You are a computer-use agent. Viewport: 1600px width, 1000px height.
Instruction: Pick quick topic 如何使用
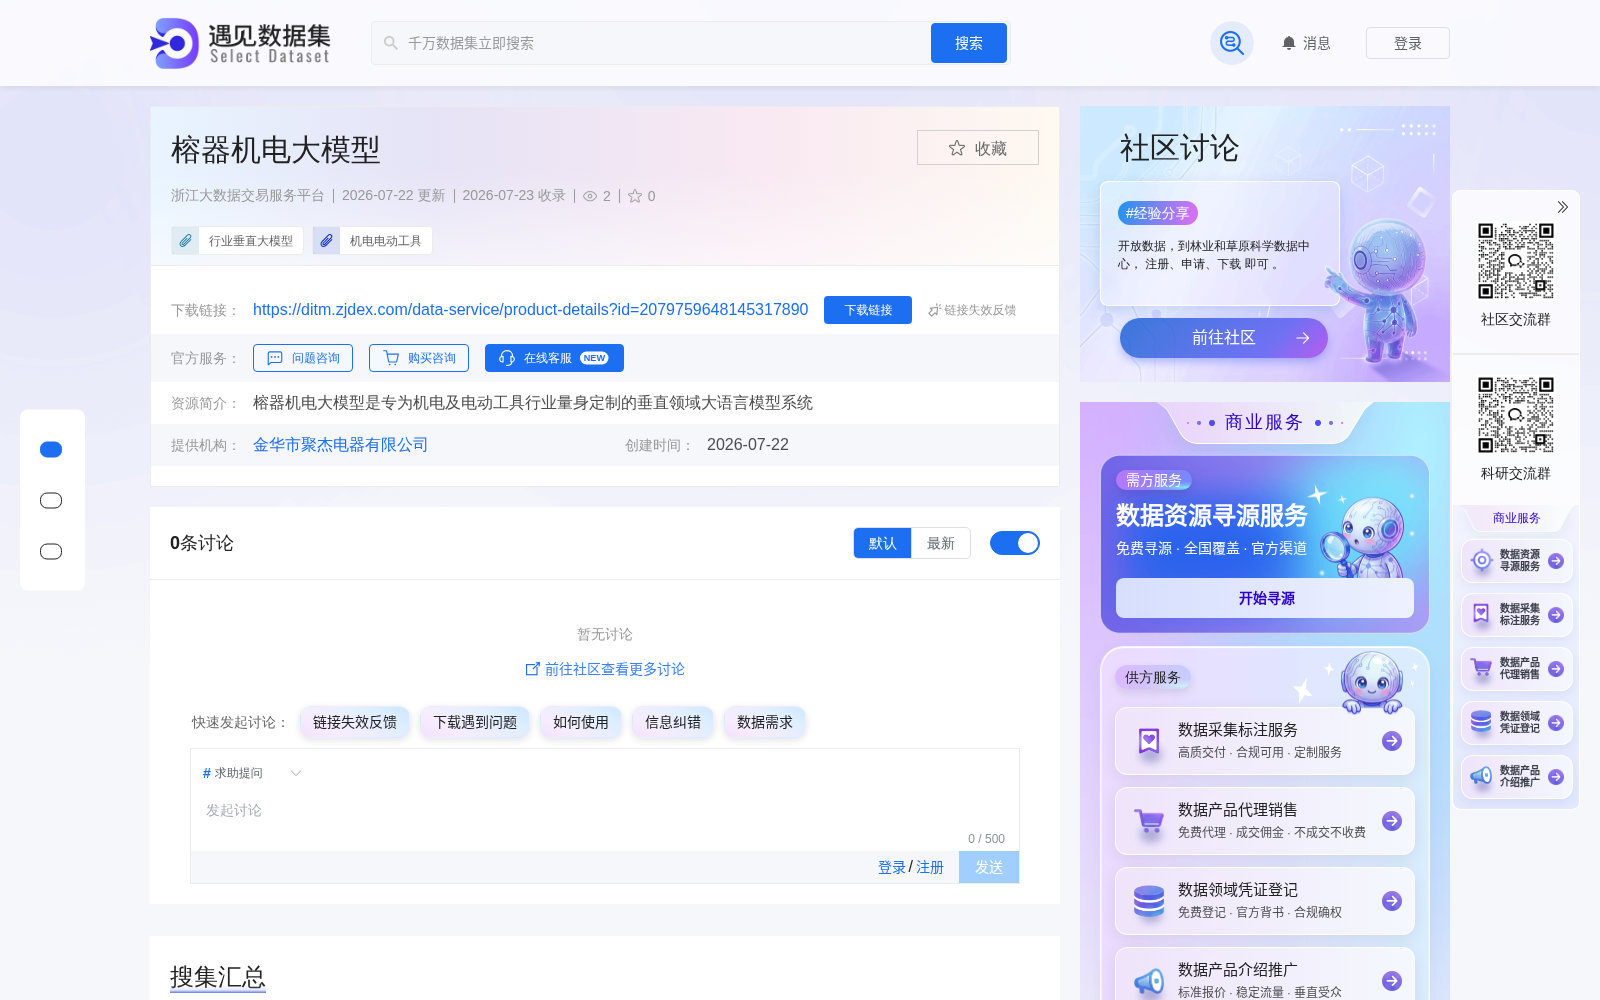click(581, 722)
